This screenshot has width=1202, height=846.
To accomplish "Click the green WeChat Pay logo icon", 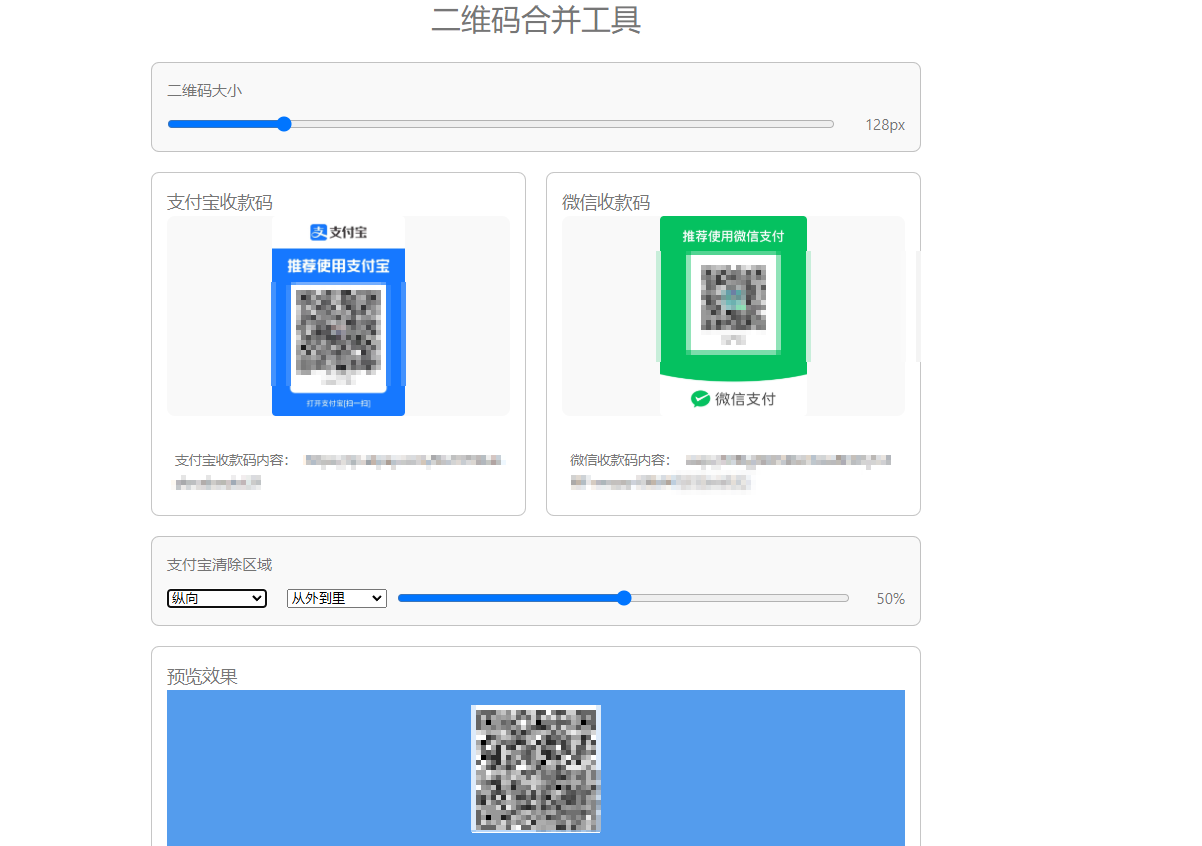I will tap(700, 399).
